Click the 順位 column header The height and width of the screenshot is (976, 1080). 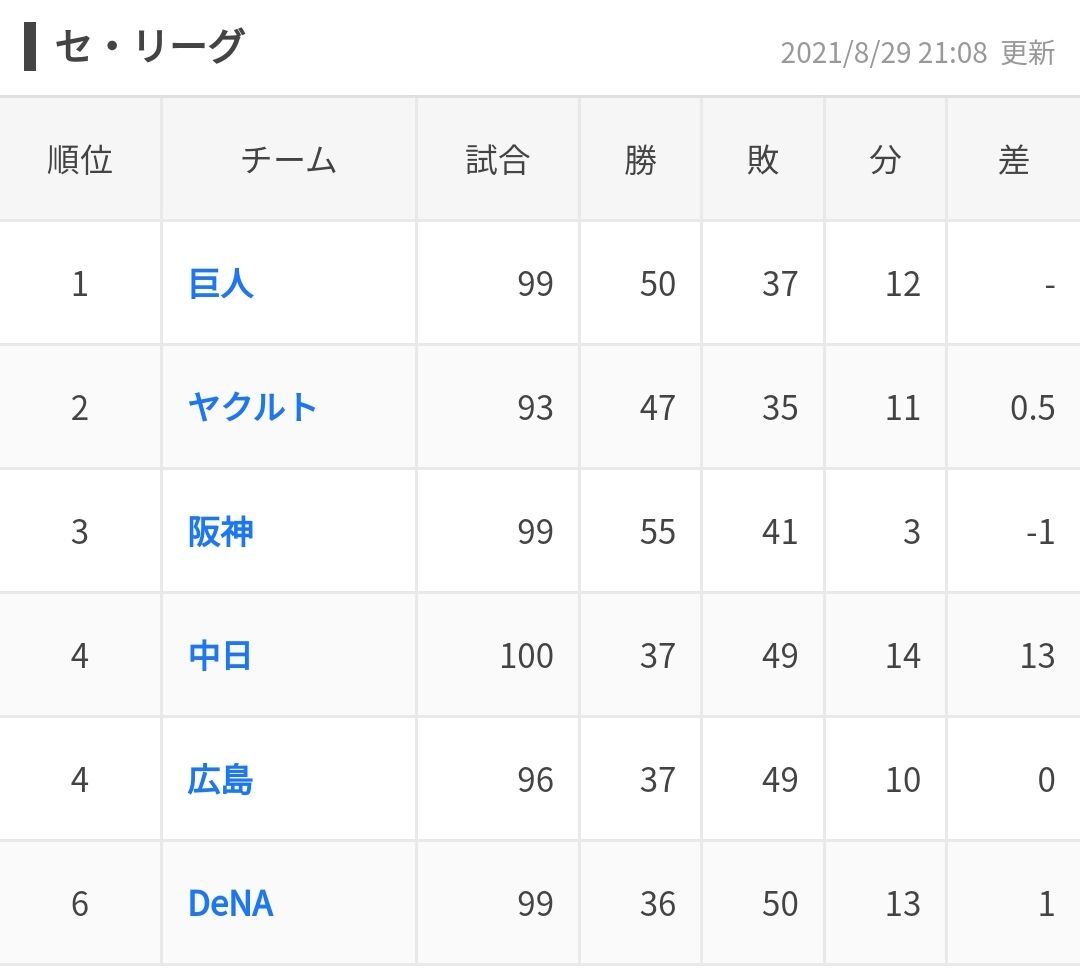point(80,160)
